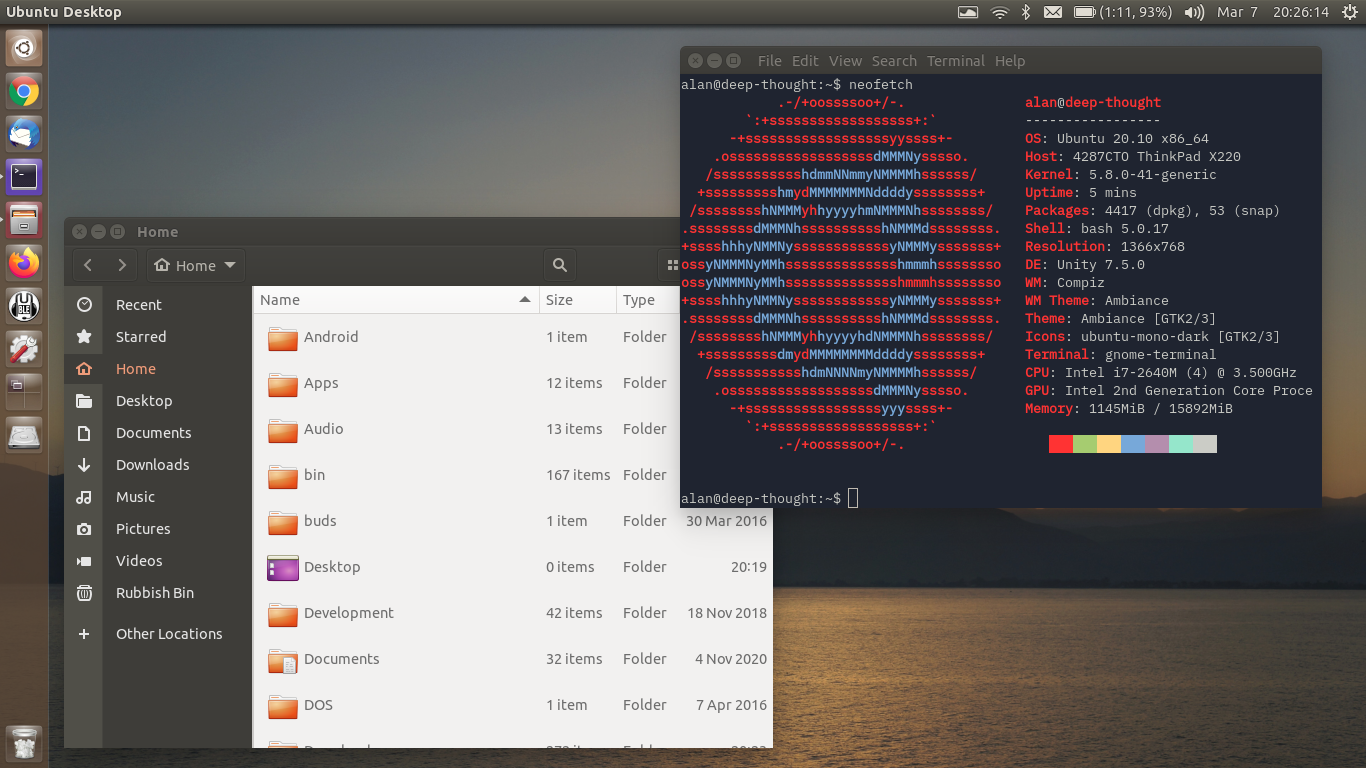
Task: Open the Wi-Fi network indicator
Action: tap(999, 12)
